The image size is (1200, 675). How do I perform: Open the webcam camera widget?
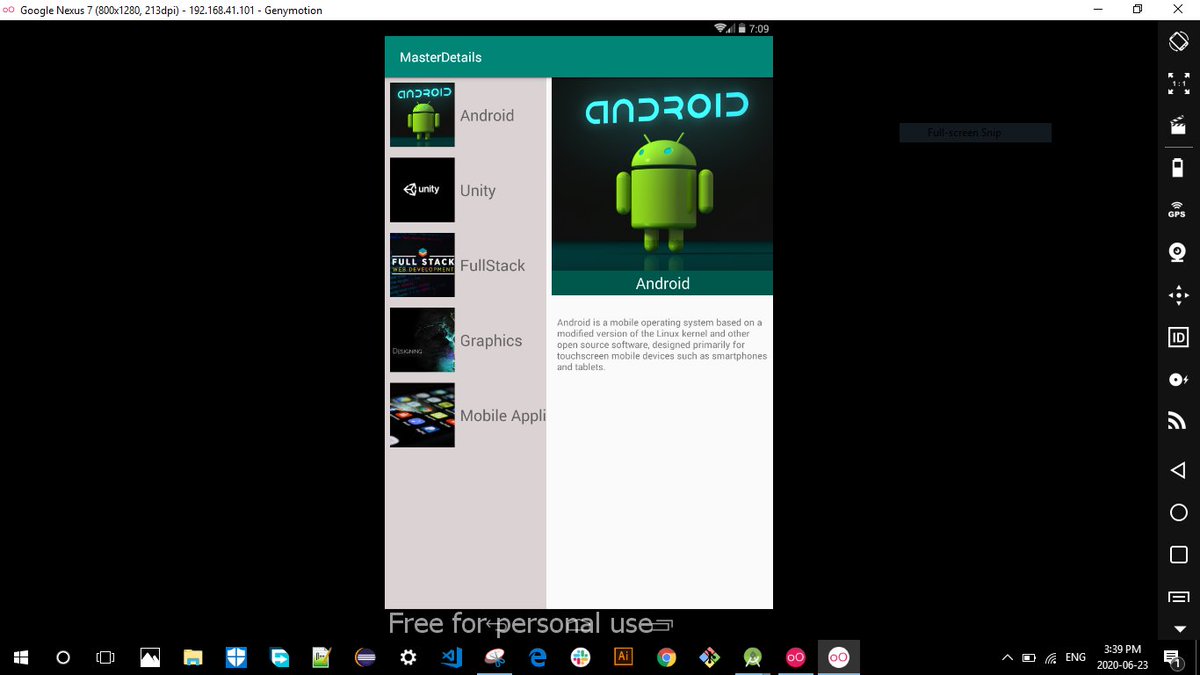1178,252
